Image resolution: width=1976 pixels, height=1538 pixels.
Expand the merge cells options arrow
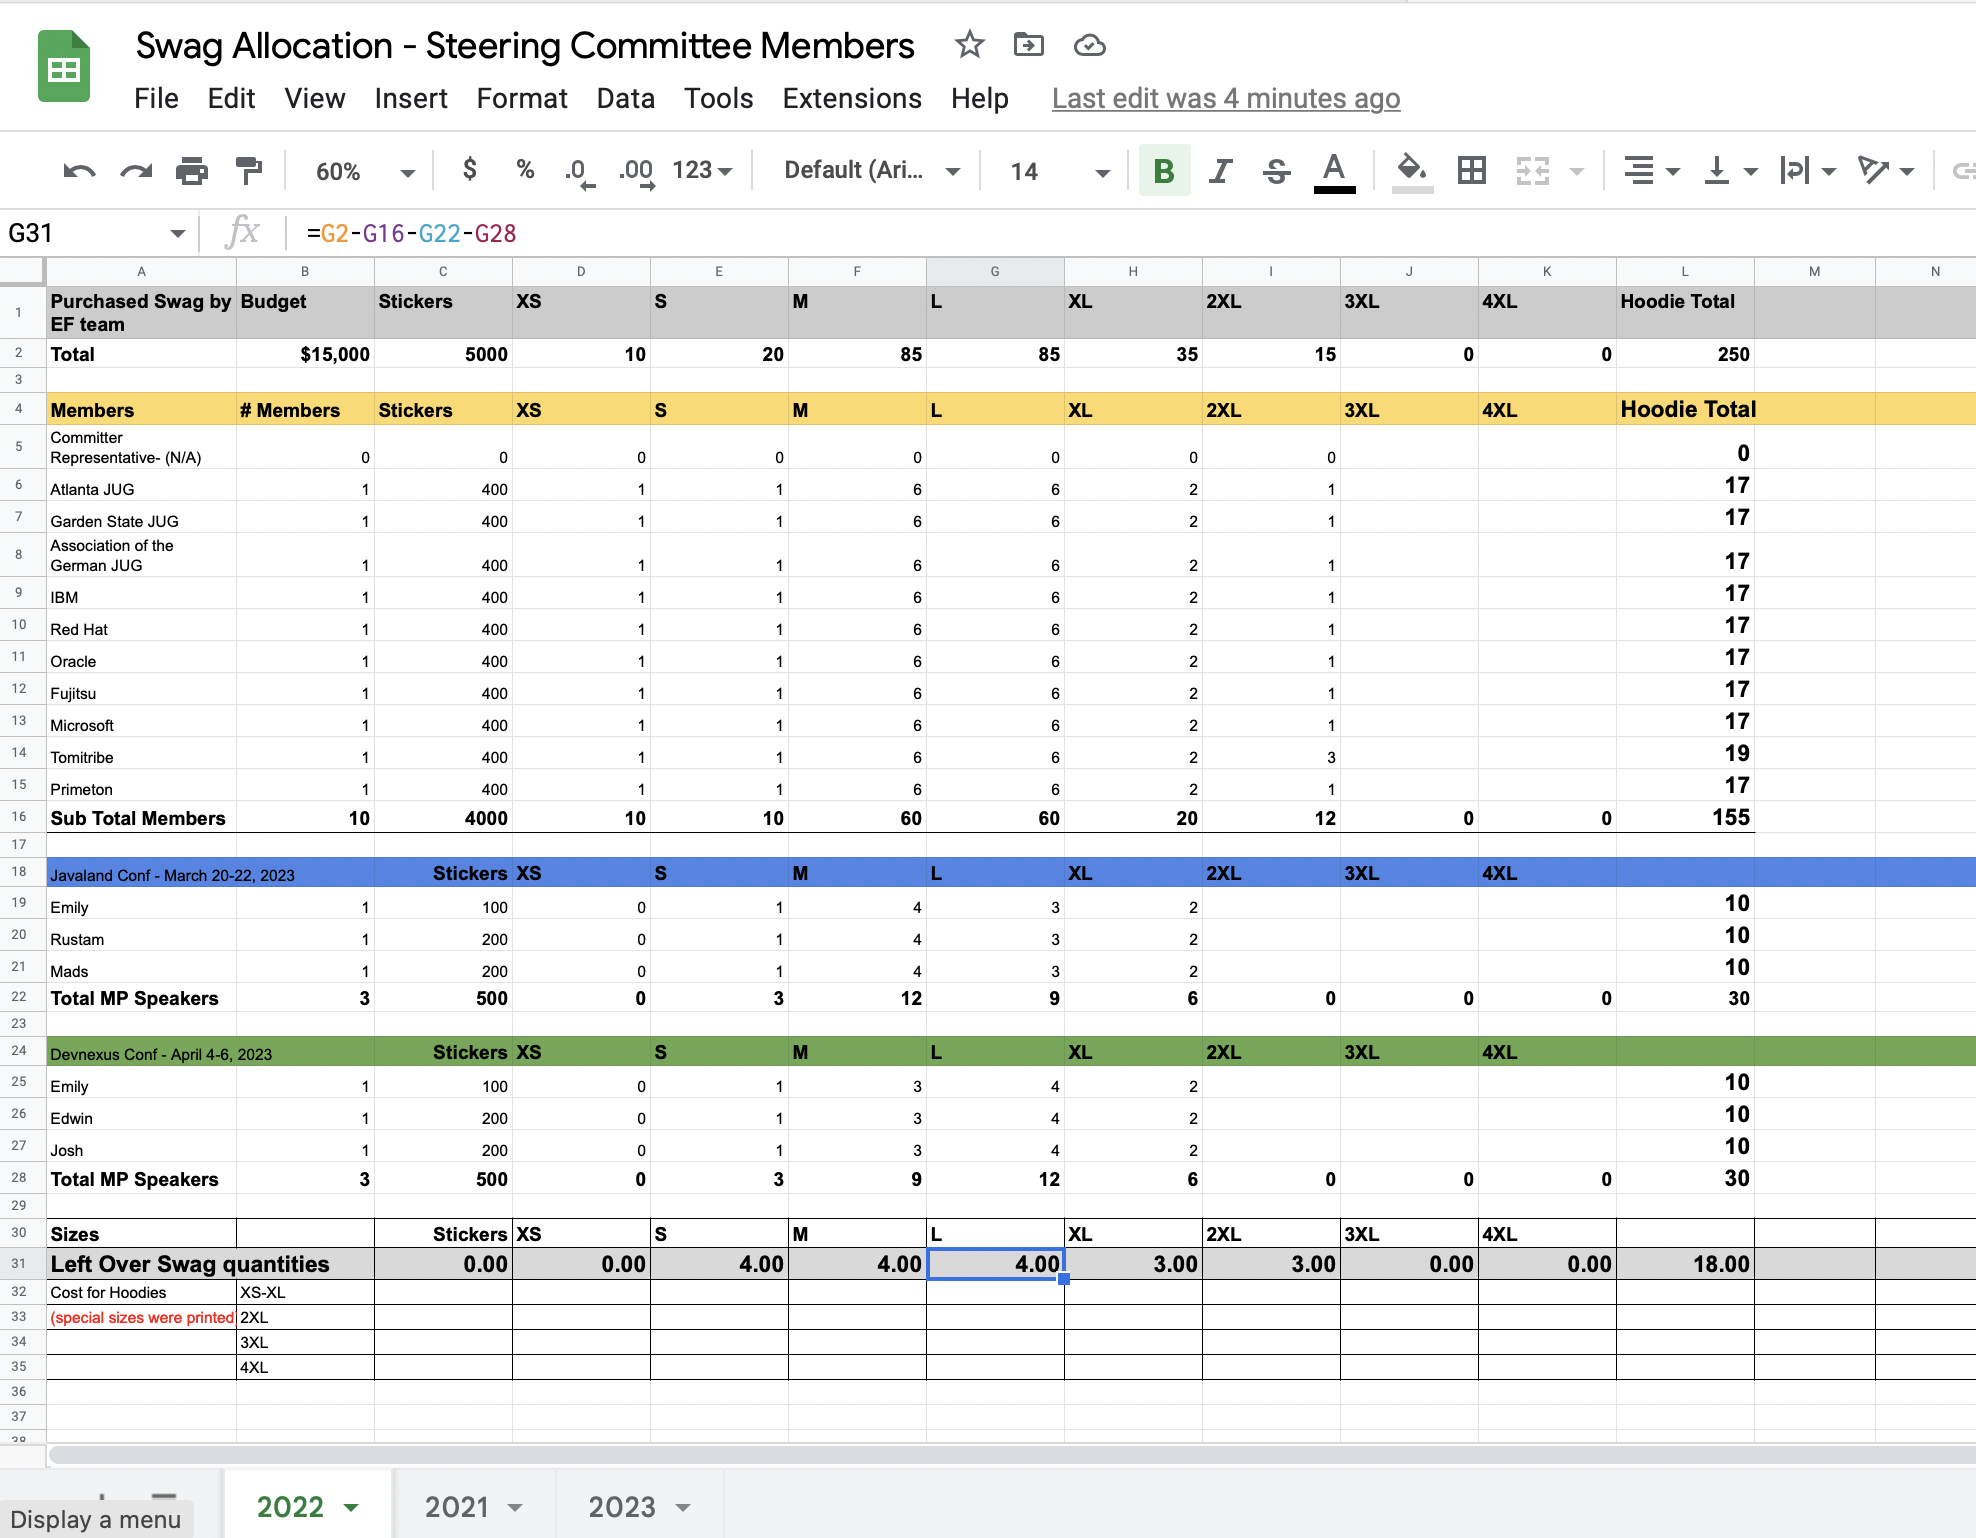click(1577, 172)
